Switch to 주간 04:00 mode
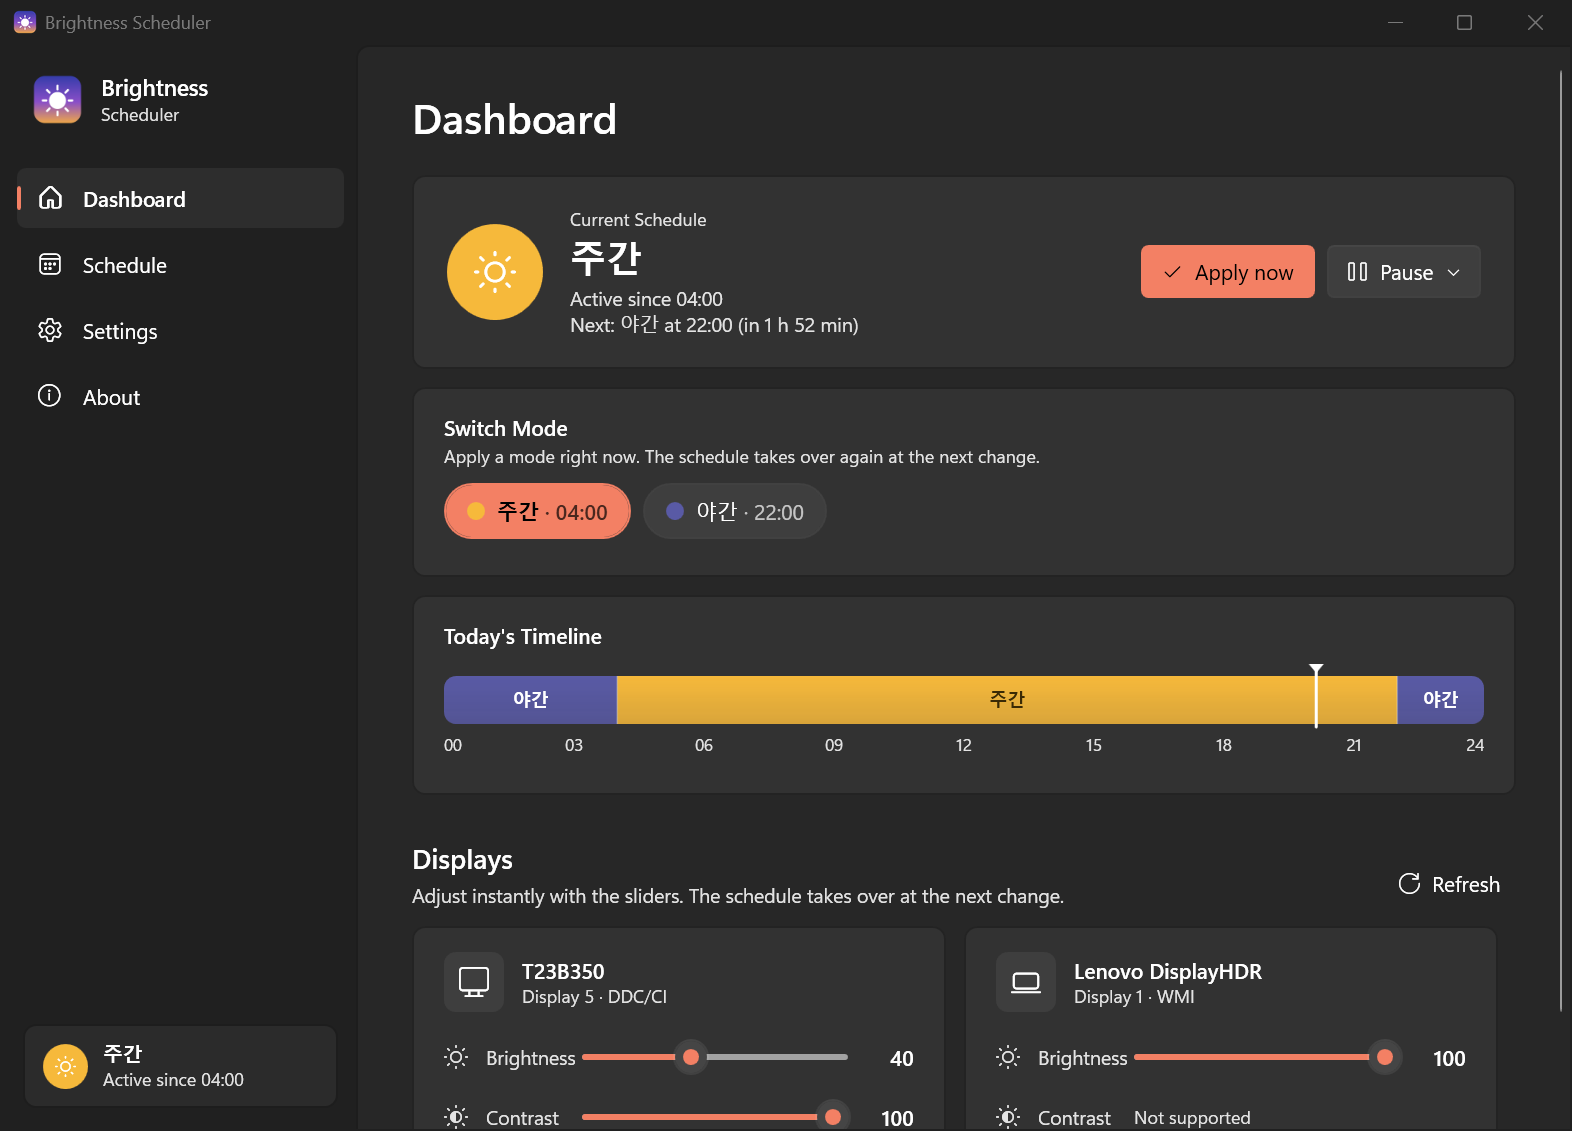This screenshot has height=1131, width=1572. coord(537,511)
